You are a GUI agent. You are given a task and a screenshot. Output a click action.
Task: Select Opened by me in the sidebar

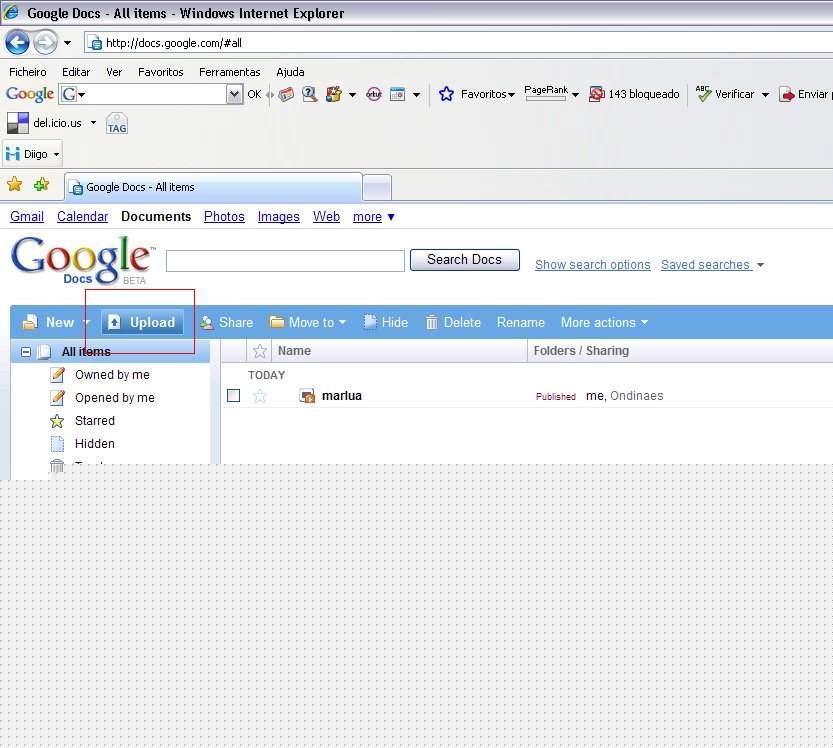pyautogui.click(x=115, y=397)
